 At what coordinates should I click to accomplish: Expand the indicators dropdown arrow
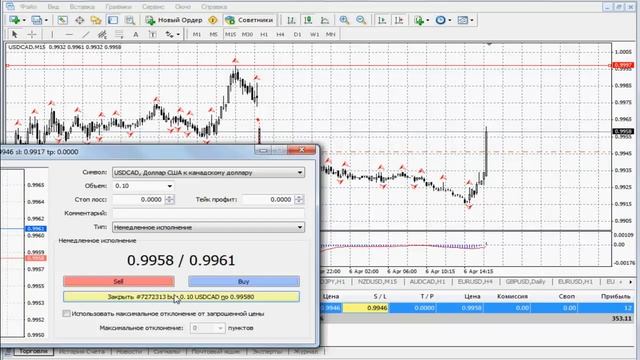tap(428, 20)
